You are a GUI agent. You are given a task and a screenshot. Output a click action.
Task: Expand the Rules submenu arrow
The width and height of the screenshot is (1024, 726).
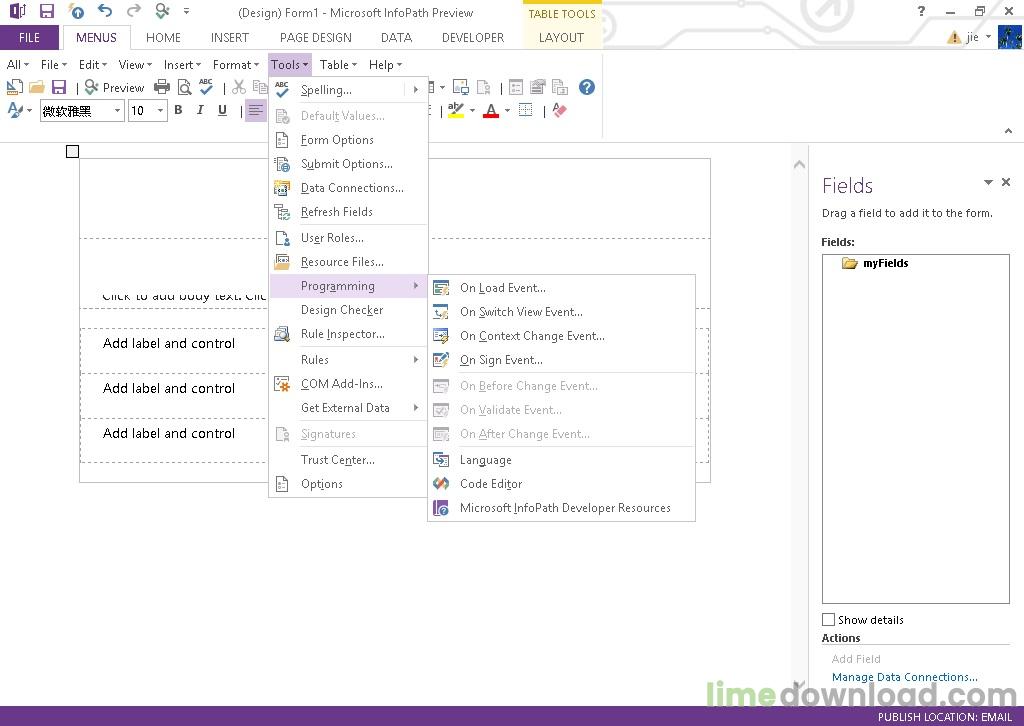(416, 360)
